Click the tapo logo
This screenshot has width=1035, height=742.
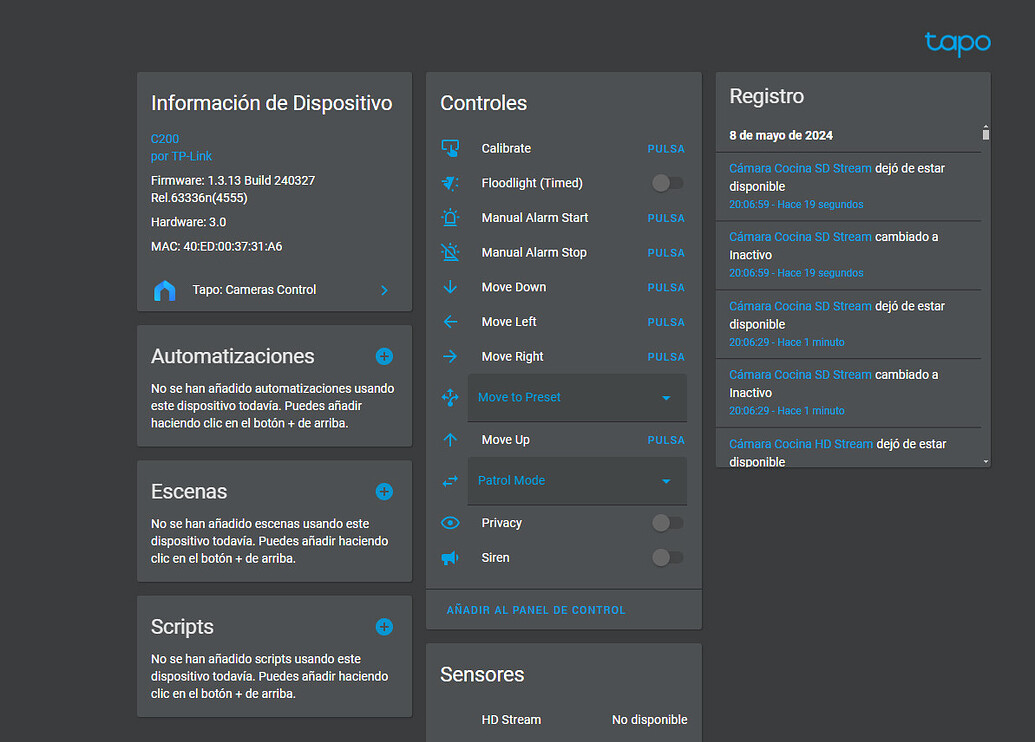[957, 43]
